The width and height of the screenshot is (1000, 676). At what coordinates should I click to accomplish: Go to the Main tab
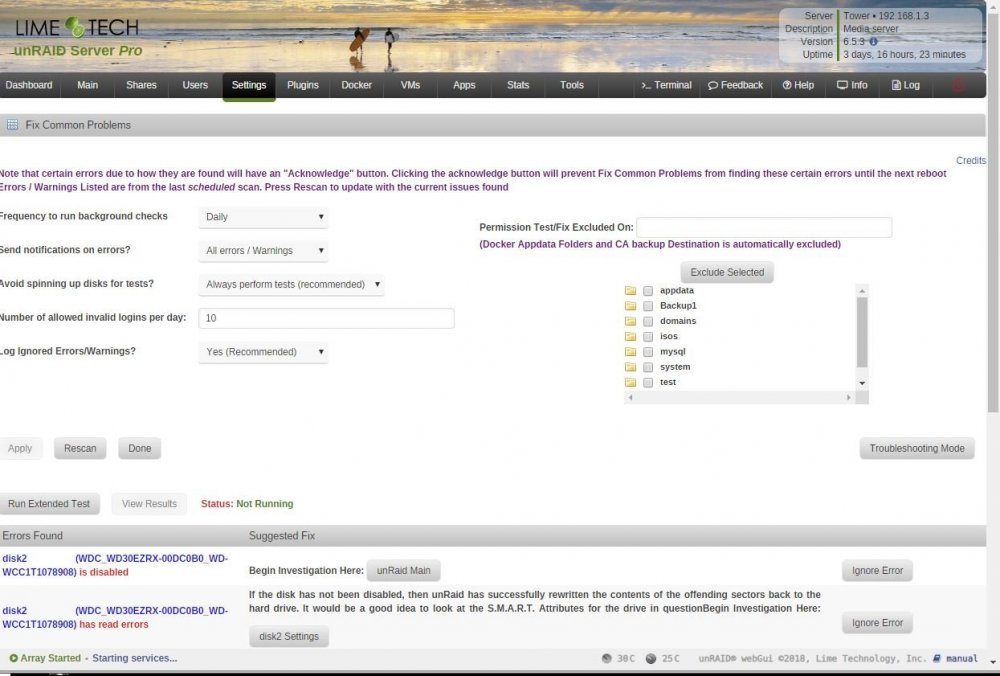(87, 85)
